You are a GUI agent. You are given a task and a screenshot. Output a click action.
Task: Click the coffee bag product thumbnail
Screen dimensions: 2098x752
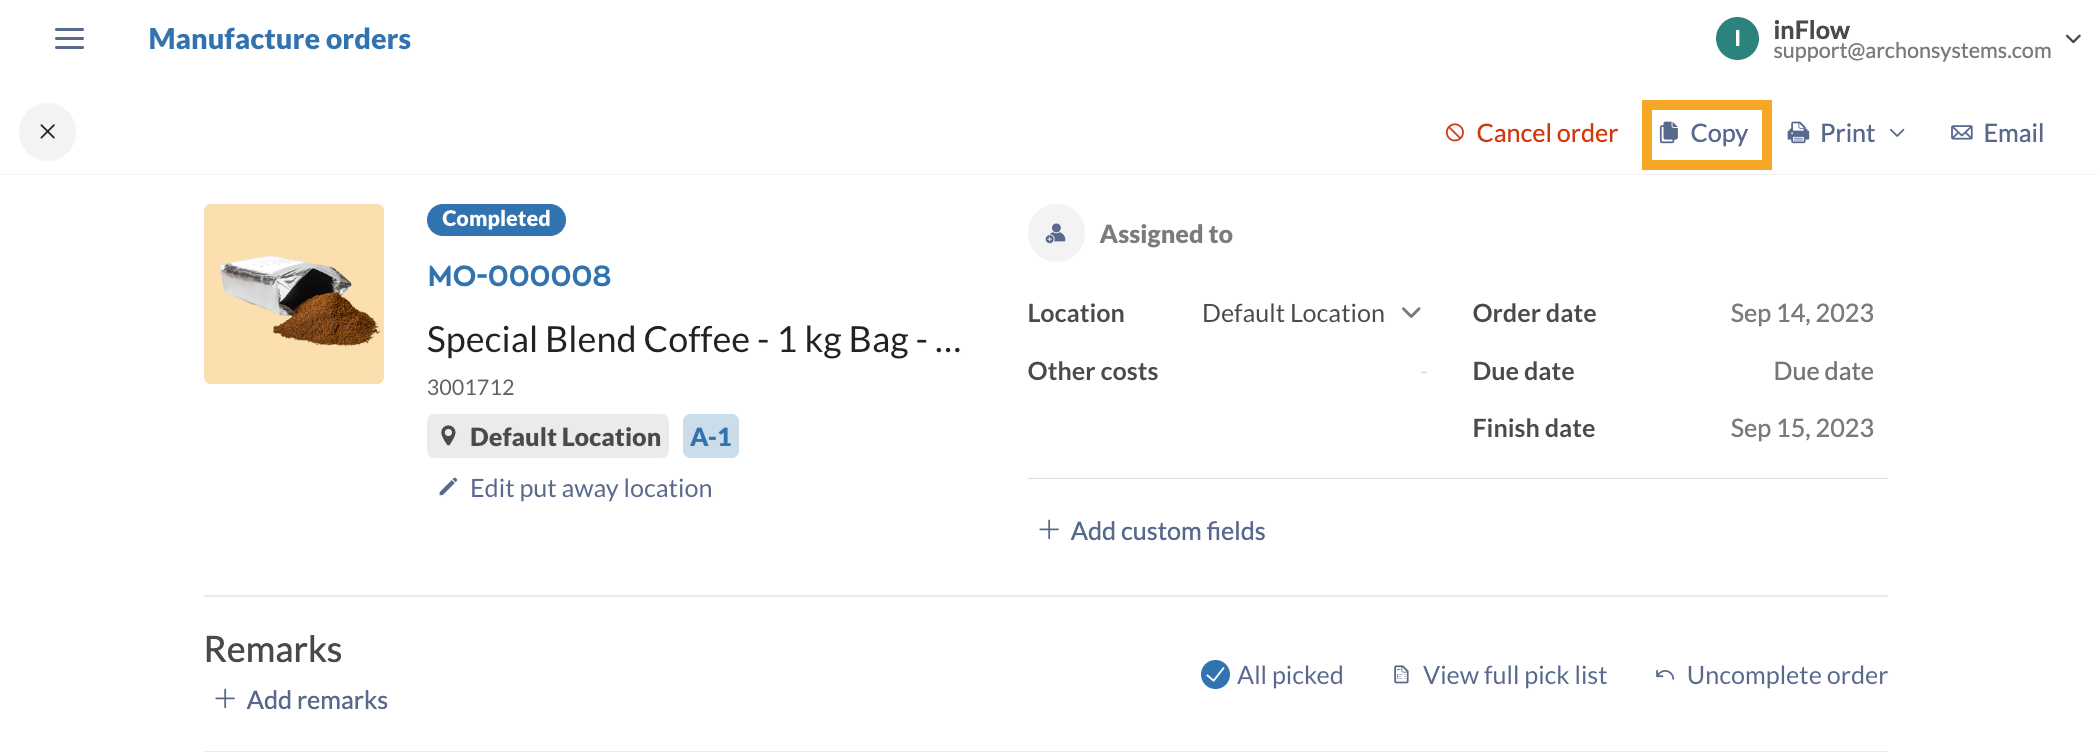294,294
